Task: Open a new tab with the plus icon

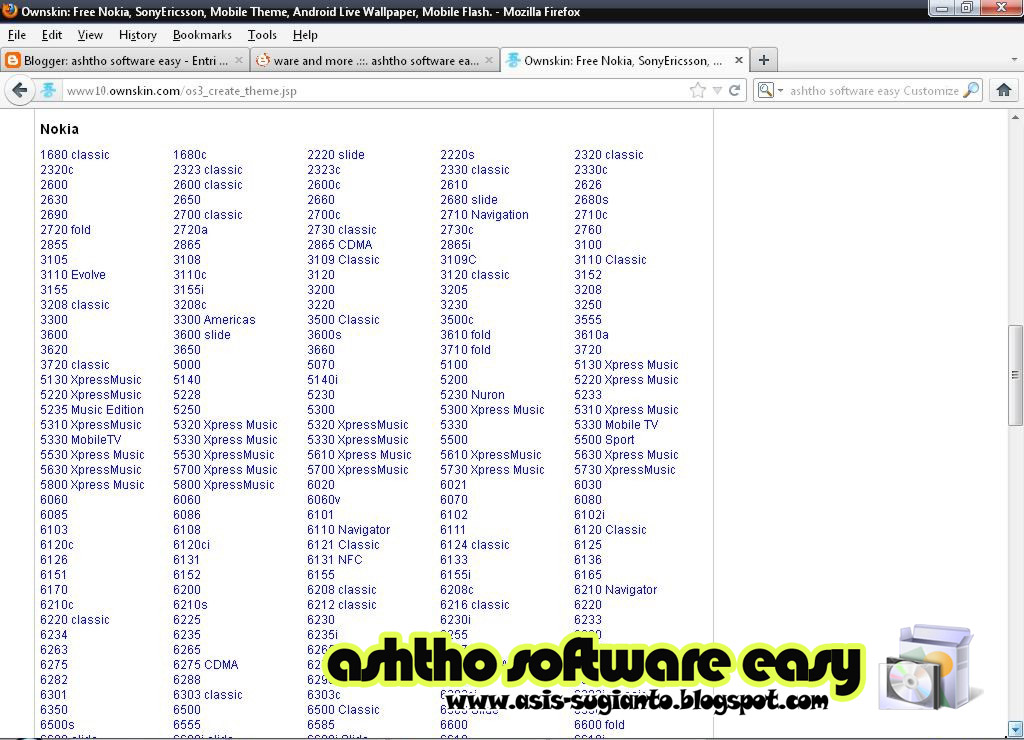Action: click(763, 60)
